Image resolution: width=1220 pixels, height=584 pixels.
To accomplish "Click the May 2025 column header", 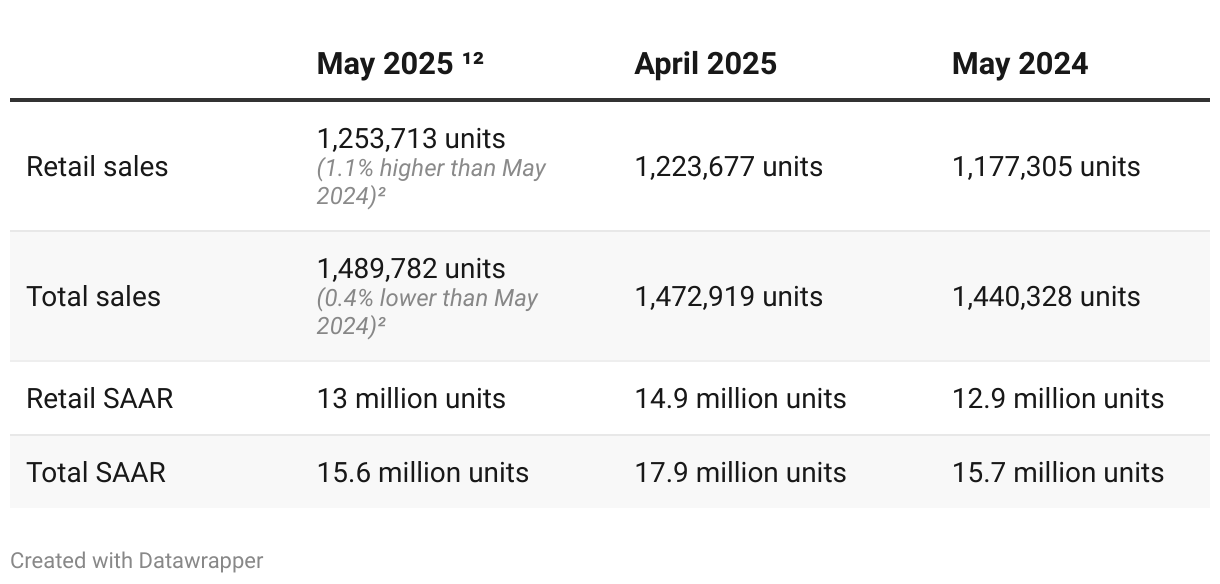I will 400,64.
